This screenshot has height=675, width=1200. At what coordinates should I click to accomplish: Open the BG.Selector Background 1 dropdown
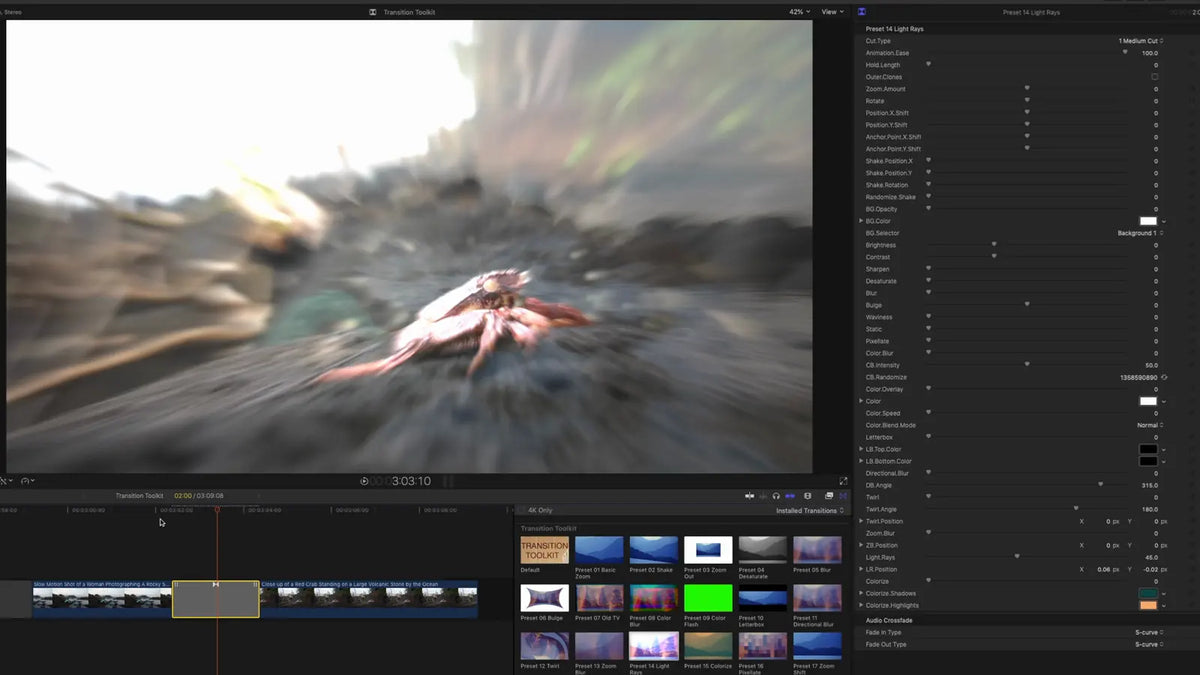click(1141, 233)
